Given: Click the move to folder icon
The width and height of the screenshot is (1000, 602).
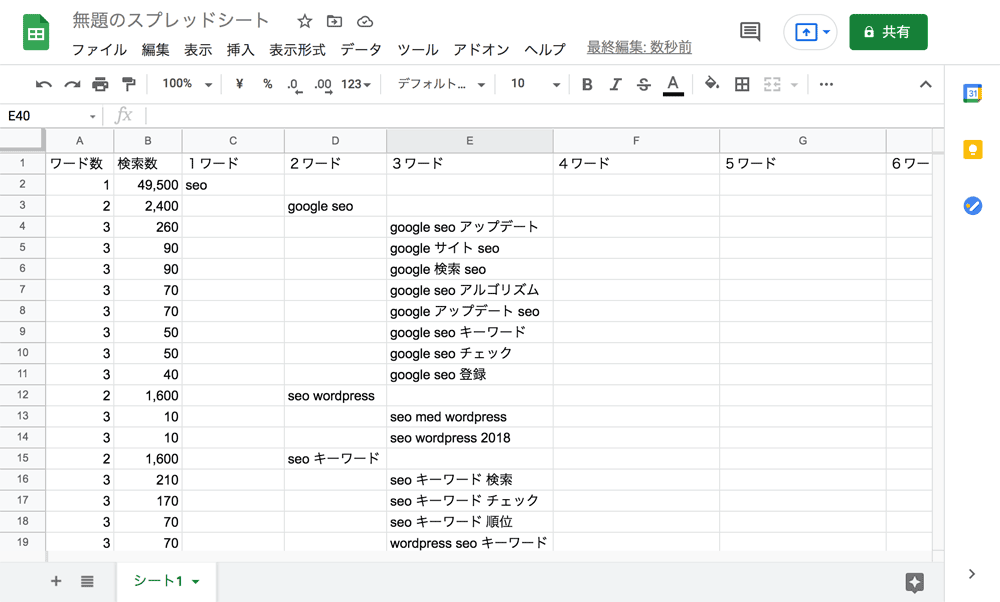Looking at the screenshot, I should pyautogui.click(x=334, y=22).
